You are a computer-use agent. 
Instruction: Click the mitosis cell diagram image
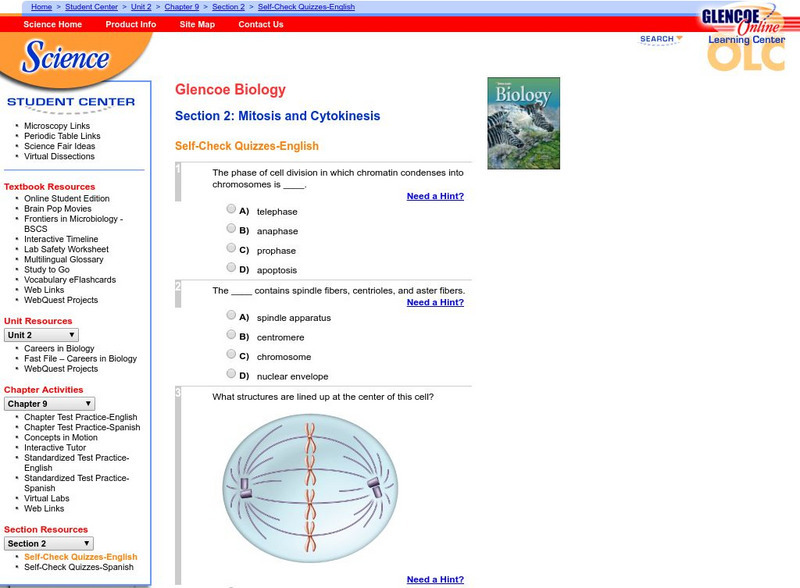click(310, 488)
